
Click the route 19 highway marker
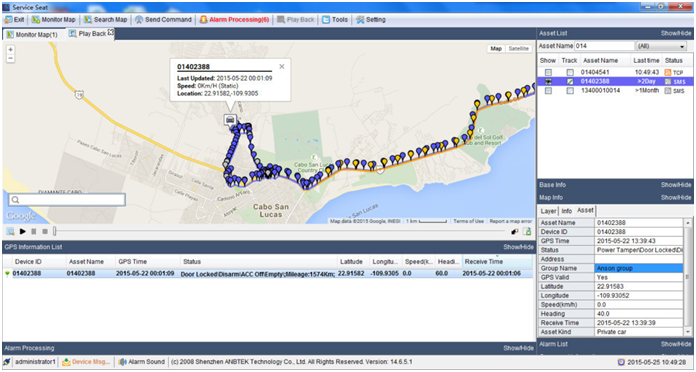(79, 95)
